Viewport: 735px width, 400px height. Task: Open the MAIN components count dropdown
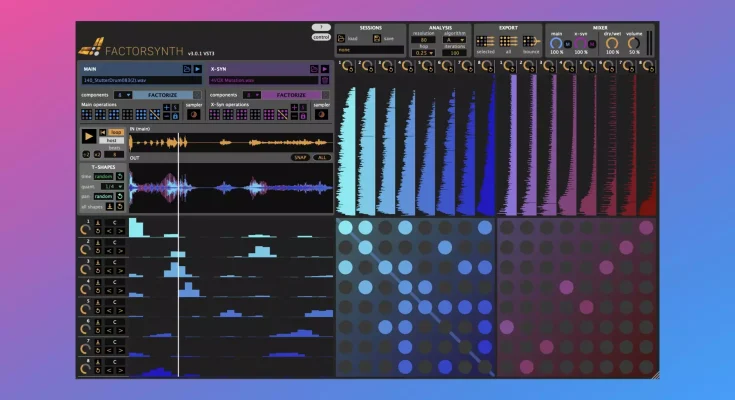[123, 94]
